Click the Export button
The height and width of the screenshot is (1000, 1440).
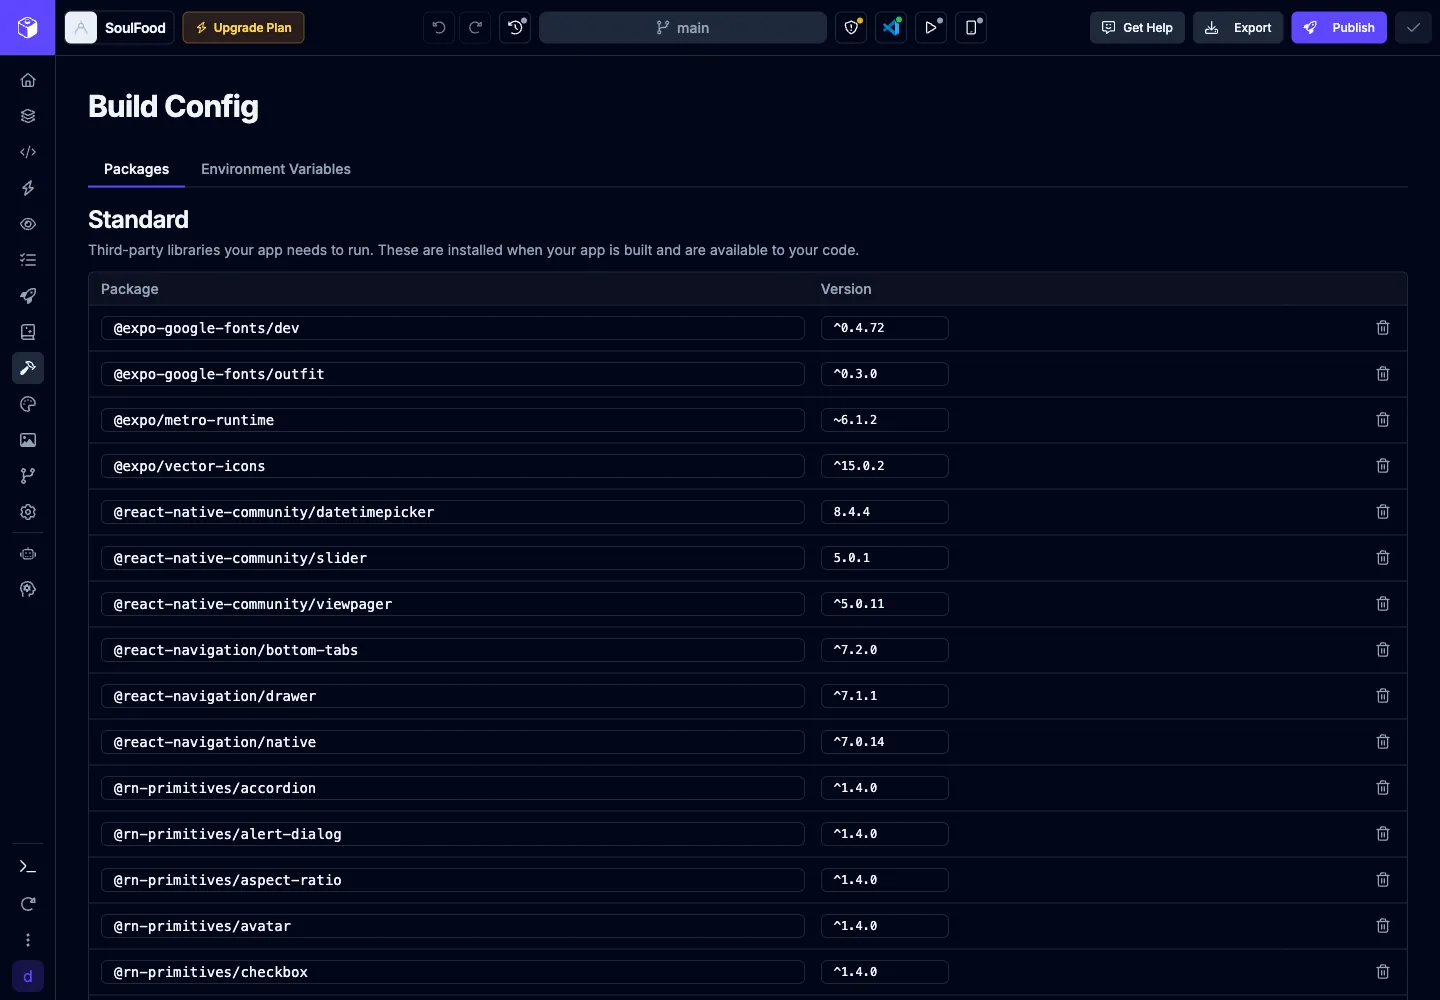click(1238, 28)
